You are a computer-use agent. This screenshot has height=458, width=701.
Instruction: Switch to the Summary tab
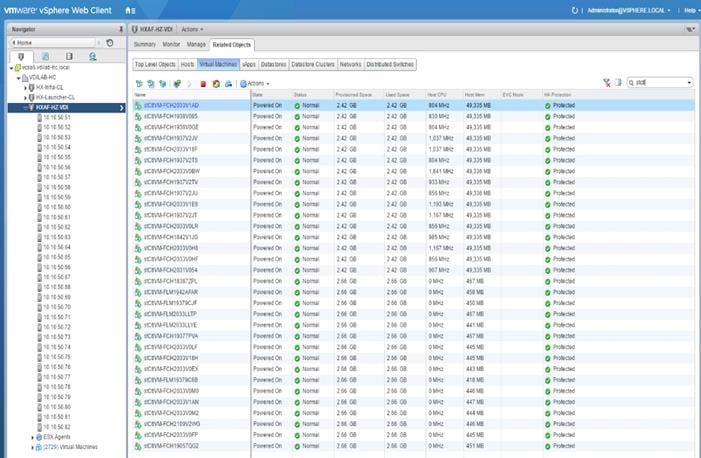(145, 44)
